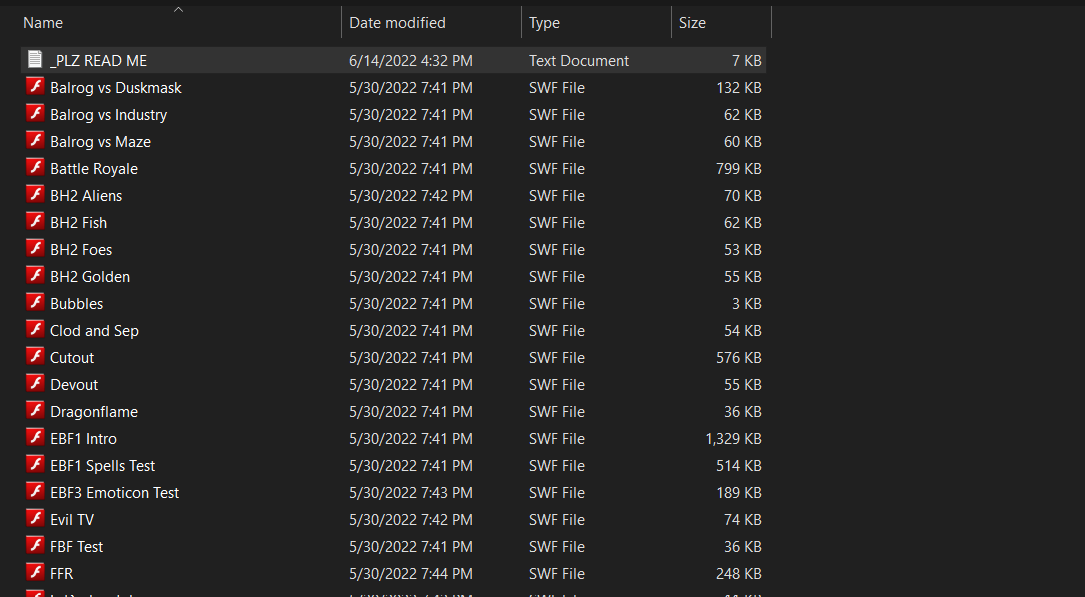Select the Clod and Sep file name
Viewport: 1085px width, 597px height.
coord(94,331)
